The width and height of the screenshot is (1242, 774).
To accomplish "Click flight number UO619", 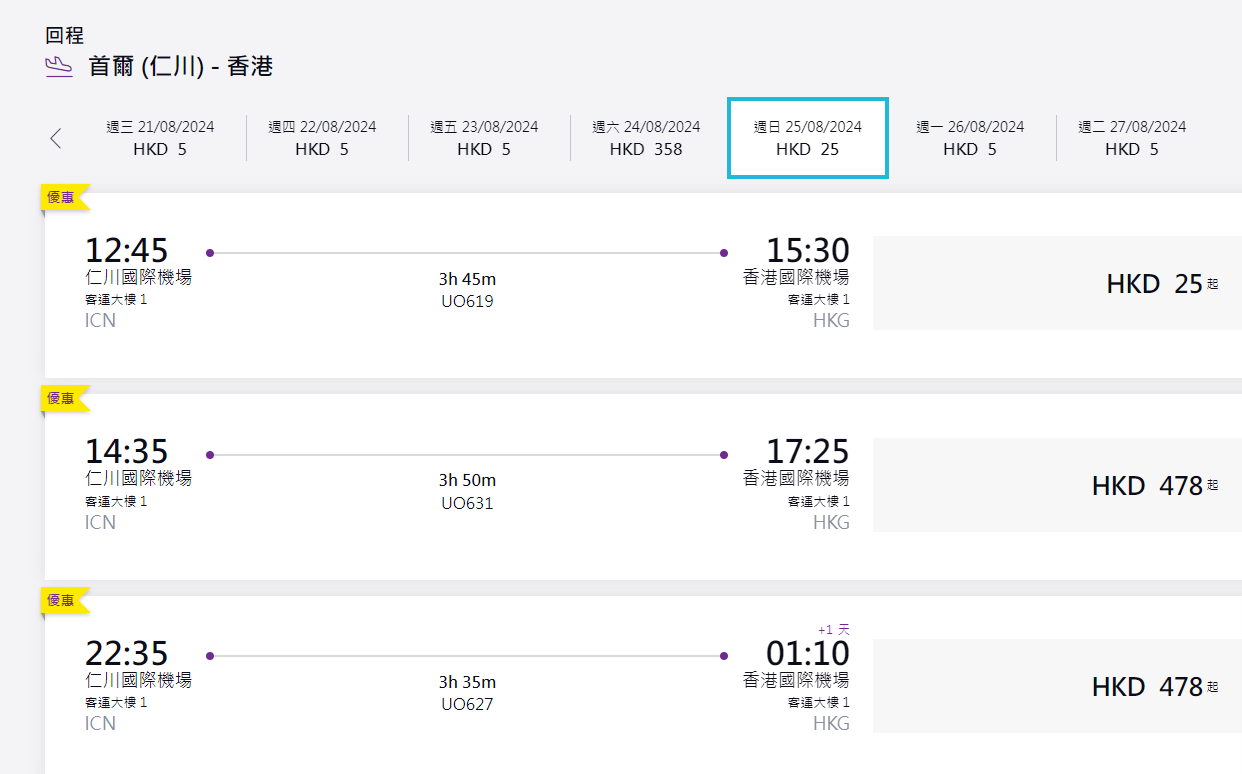I will pos(467,301).
